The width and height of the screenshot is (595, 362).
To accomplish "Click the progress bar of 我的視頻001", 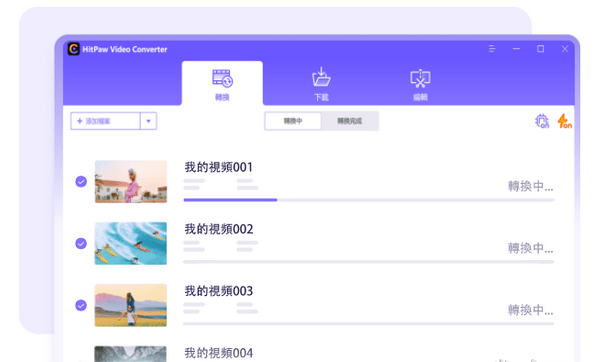I will [x=369, y=200].
